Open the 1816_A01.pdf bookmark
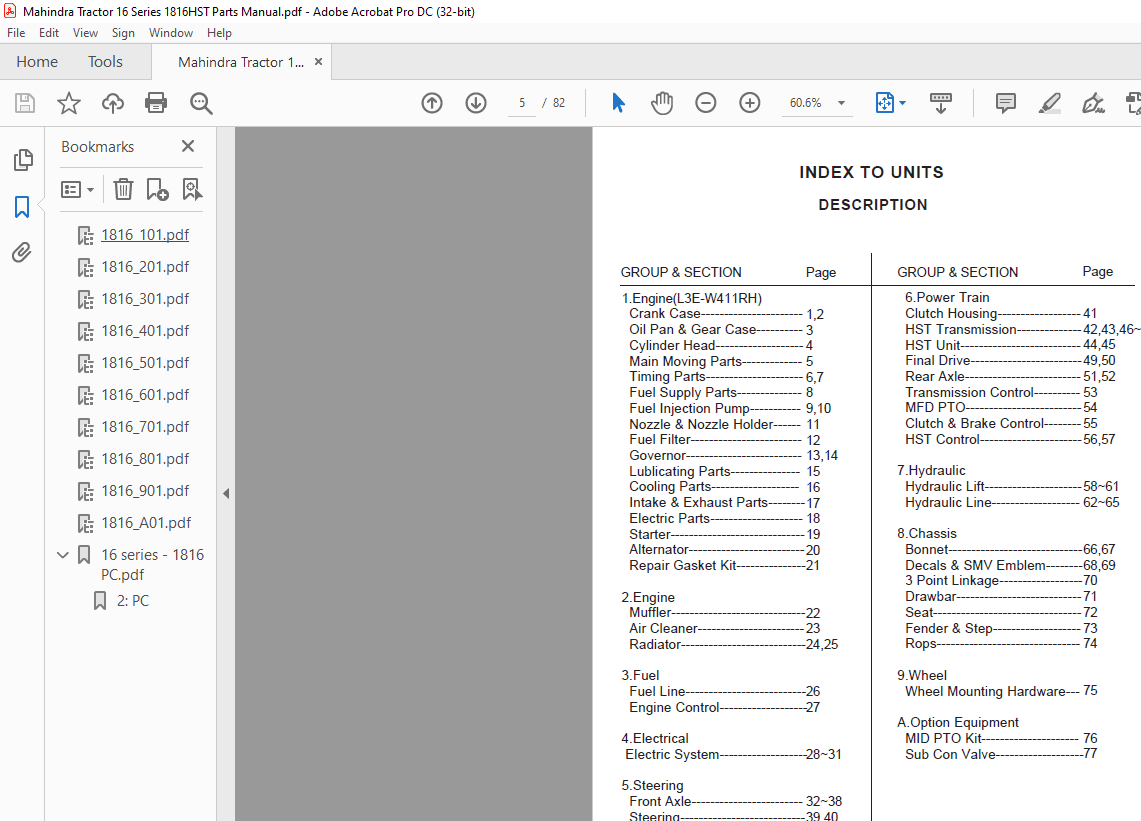 pyautogui.click(x=146, y=523)
